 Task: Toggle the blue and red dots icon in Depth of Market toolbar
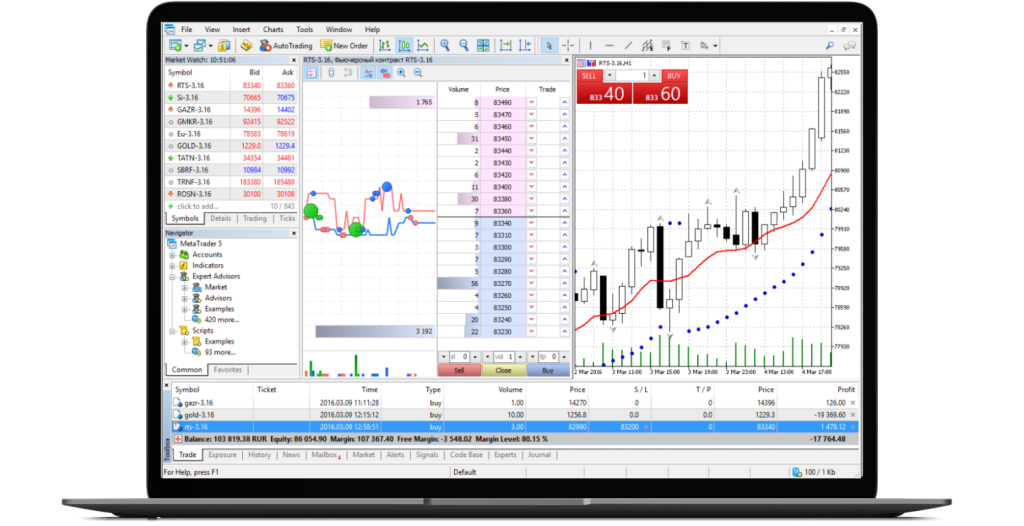click(385, 73)
